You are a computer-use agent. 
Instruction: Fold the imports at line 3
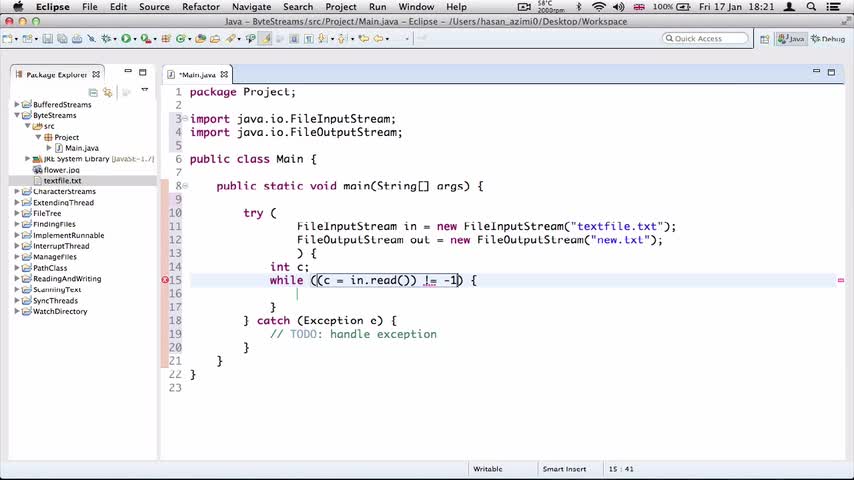[x=185, y=118]
